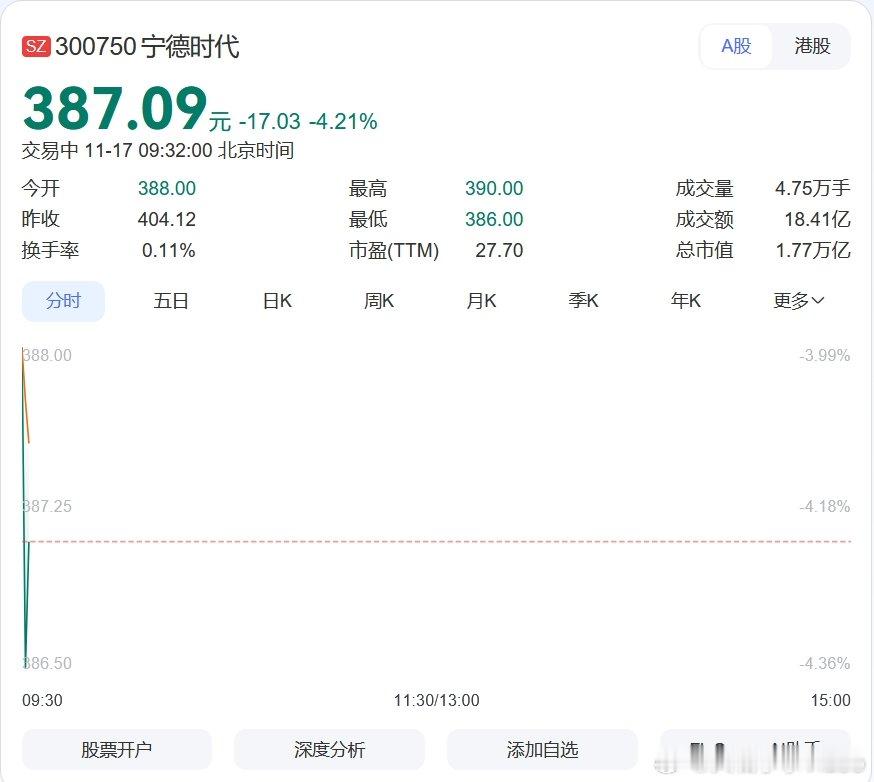Viewport: 874px width, 782px height.
Task: Click the 换手率 turnover rate value
Action: tap(169, 251)
